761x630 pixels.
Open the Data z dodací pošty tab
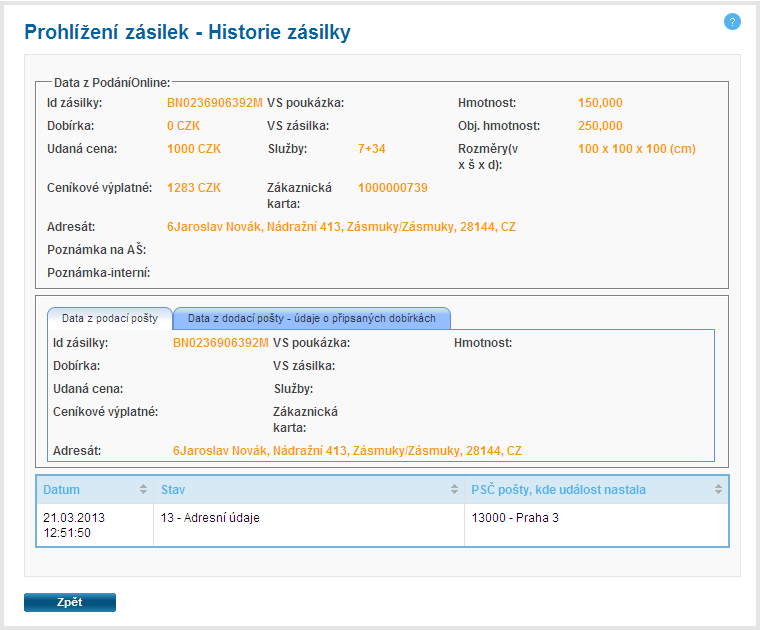pyautogui.click(x=312, y=318)
